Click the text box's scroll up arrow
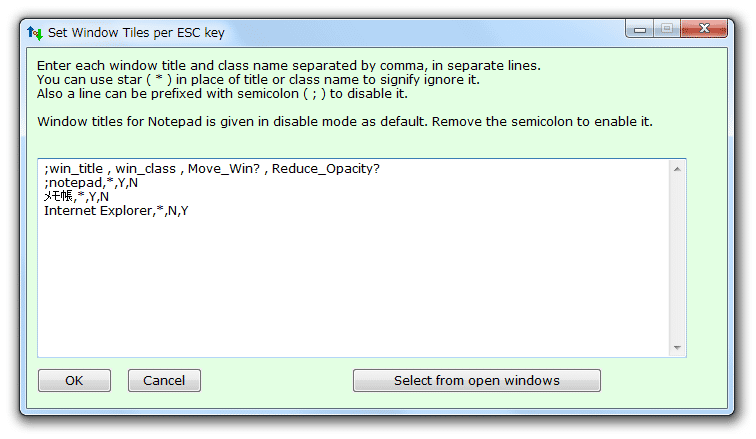The height and width of the screenshot is (439, 756). (677, 169)
